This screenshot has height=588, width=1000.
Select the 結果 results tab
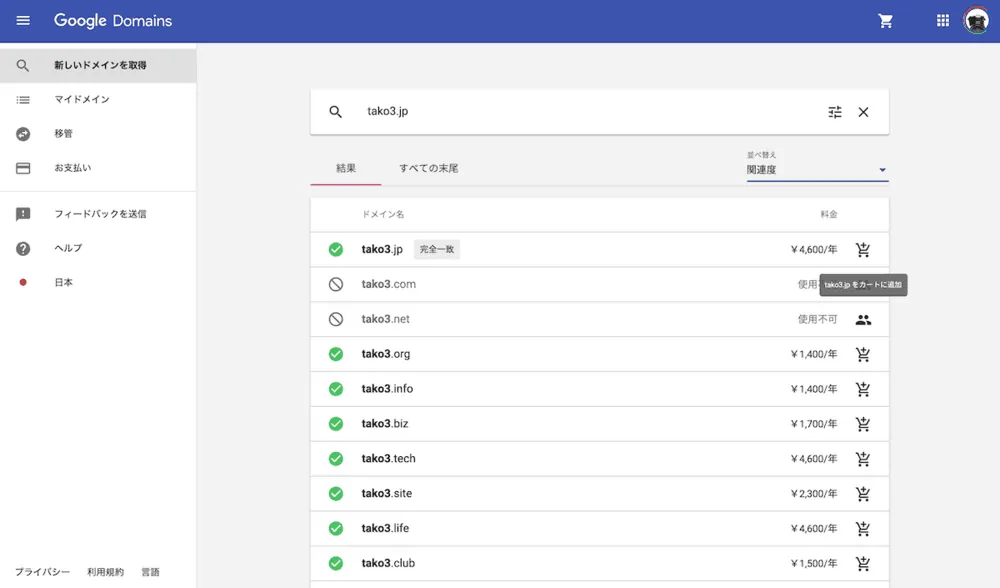click(x=345, y=168)
